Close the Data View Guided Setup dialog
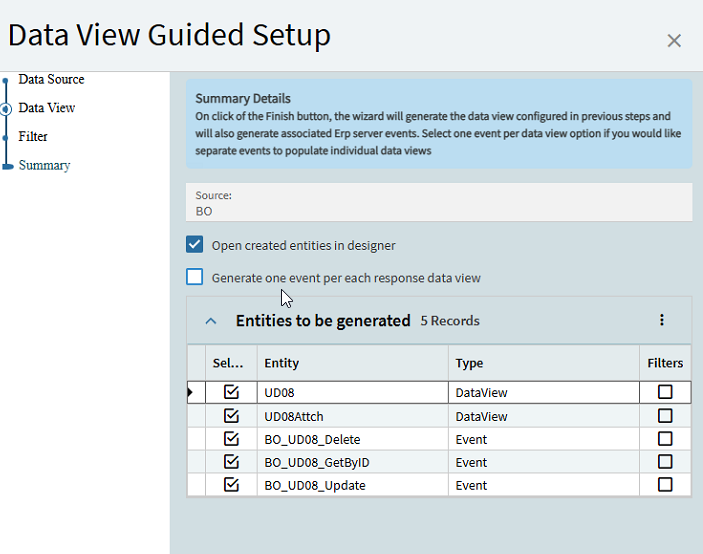The width and height of the screenshot is (703, 554). 674,41
